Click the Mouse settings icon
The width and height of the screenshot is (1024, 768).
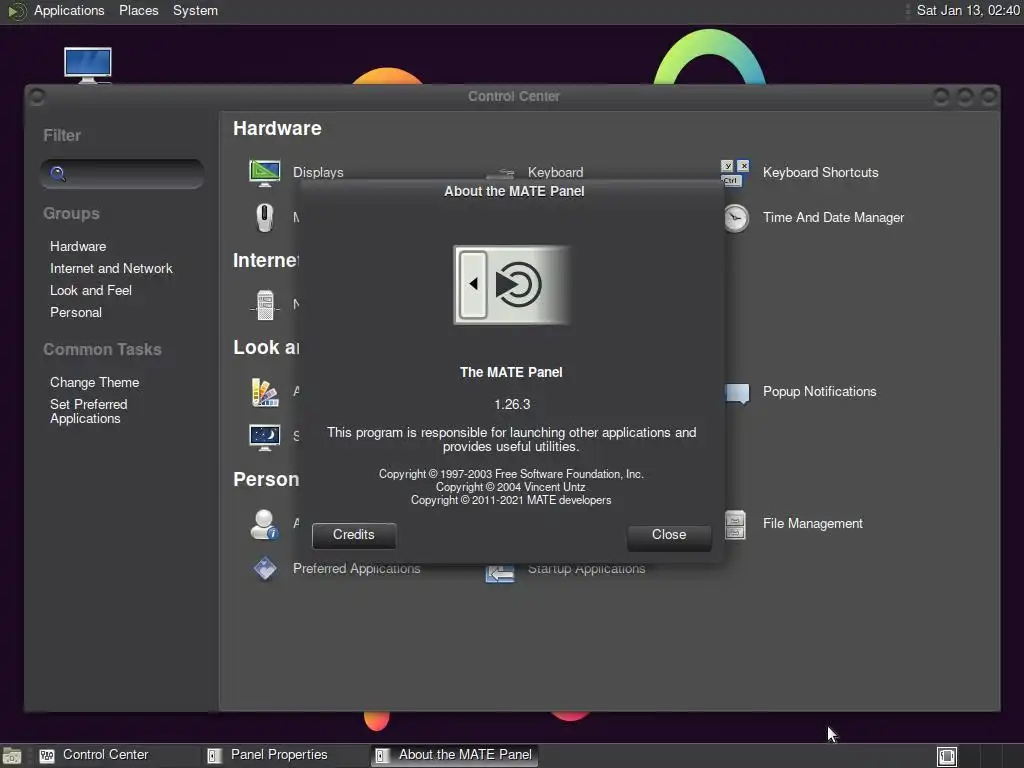264,217
